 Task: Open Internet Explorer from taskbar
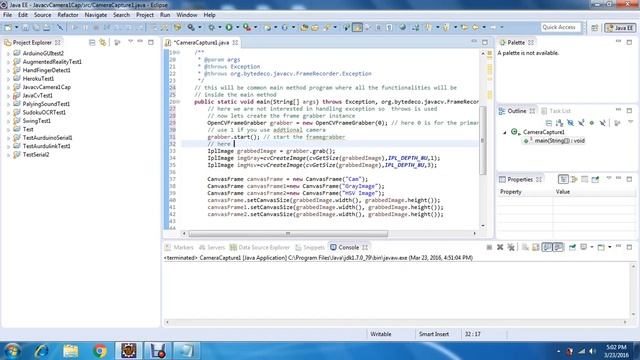(x=41, y=351)
